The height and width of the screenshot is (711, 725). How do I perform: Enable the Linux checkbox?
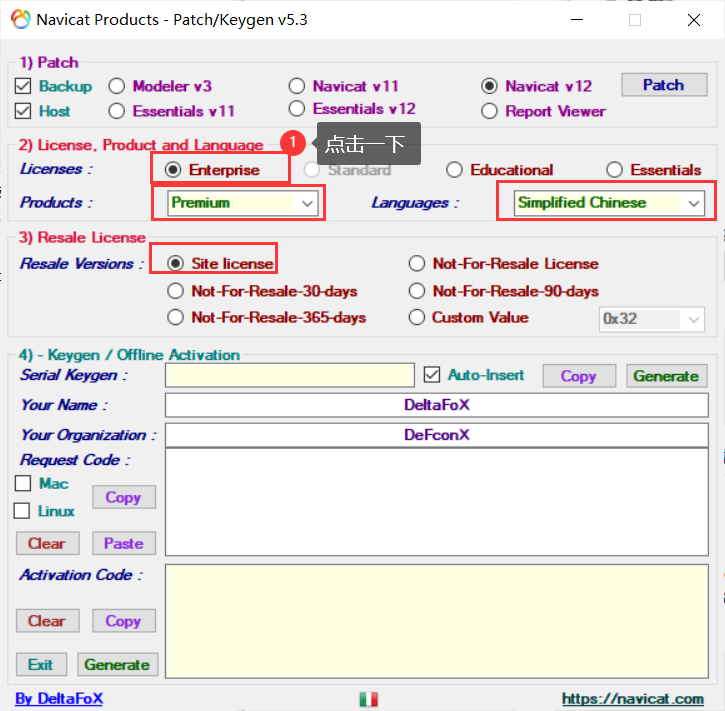click(x=22, y=511)
